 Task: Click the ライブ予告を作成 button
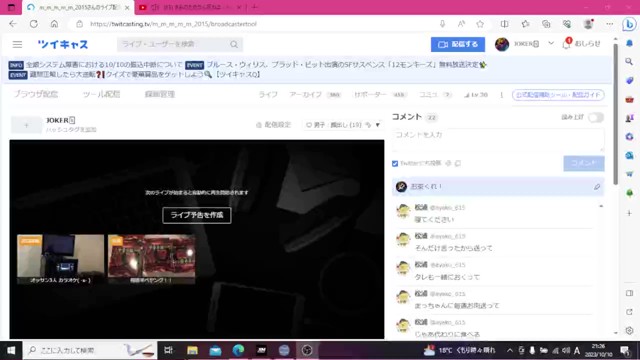[x=197, y=215]
